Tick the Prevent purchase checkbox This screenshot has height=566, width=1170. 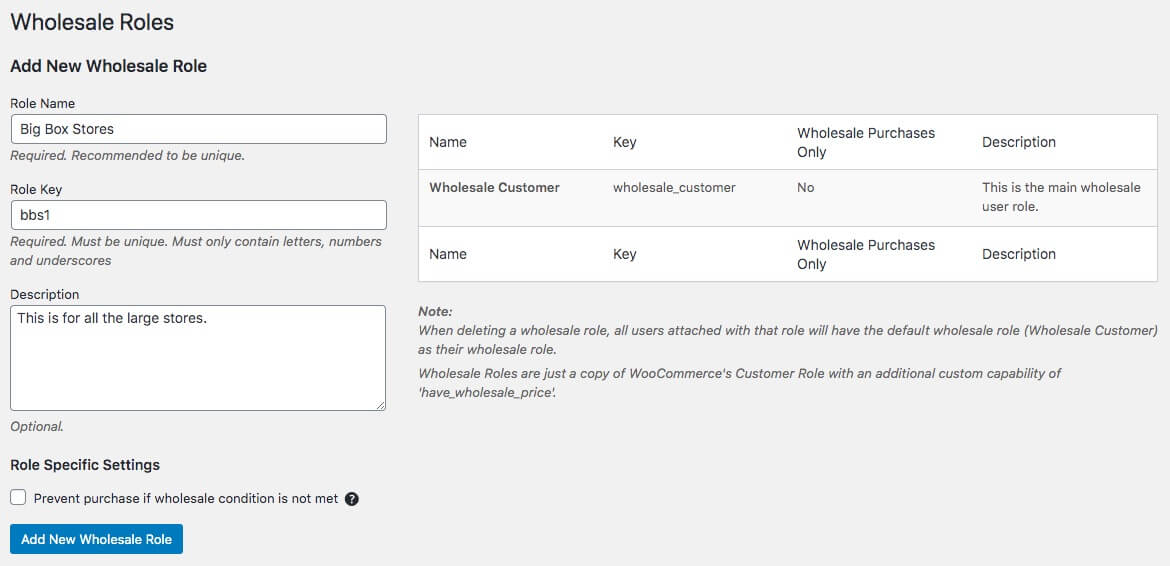(18, 498)
